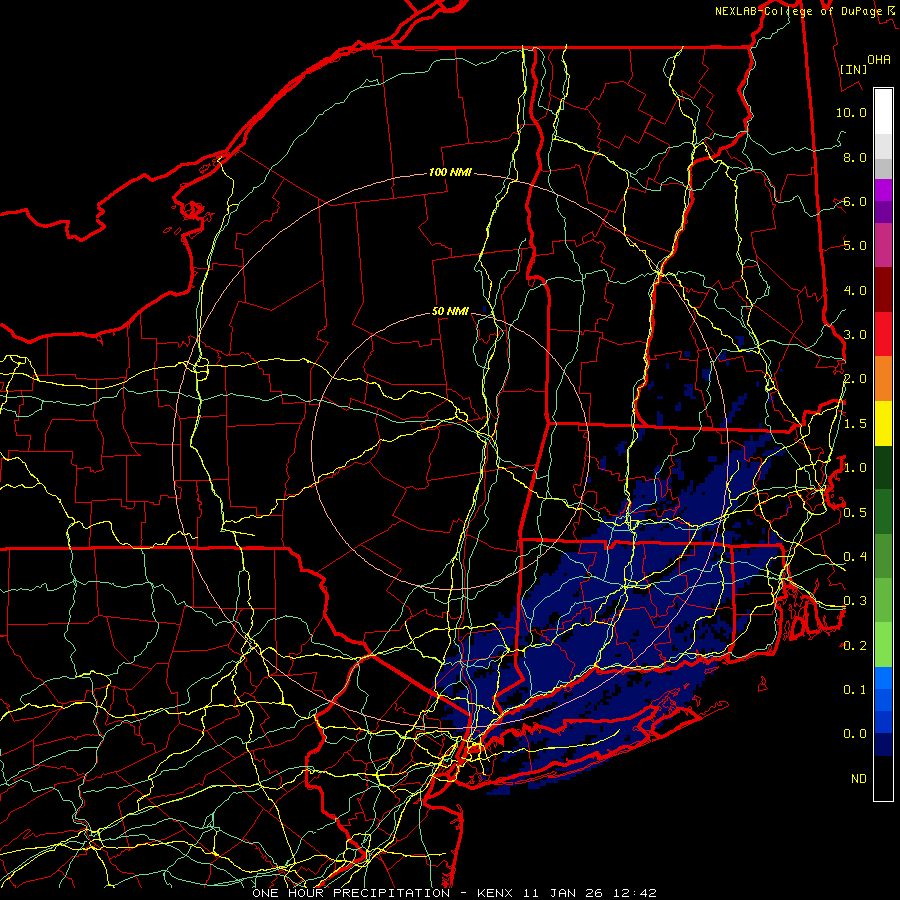
Task: Click the 2.0 legend value
Action: (855, 379)
